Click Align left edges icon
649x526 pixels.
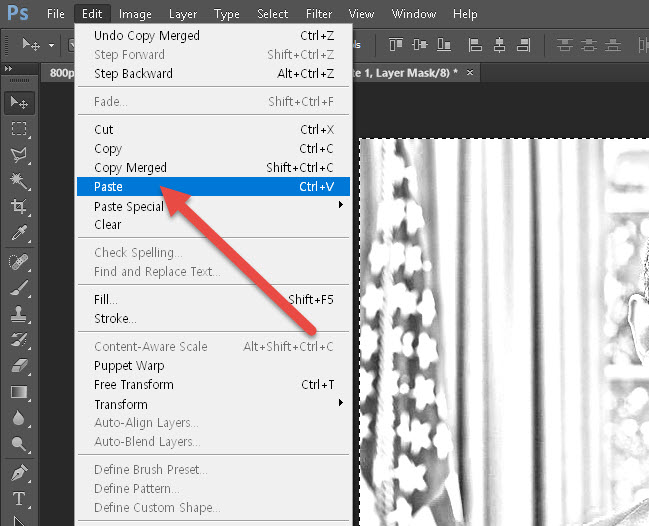(475, 45)
